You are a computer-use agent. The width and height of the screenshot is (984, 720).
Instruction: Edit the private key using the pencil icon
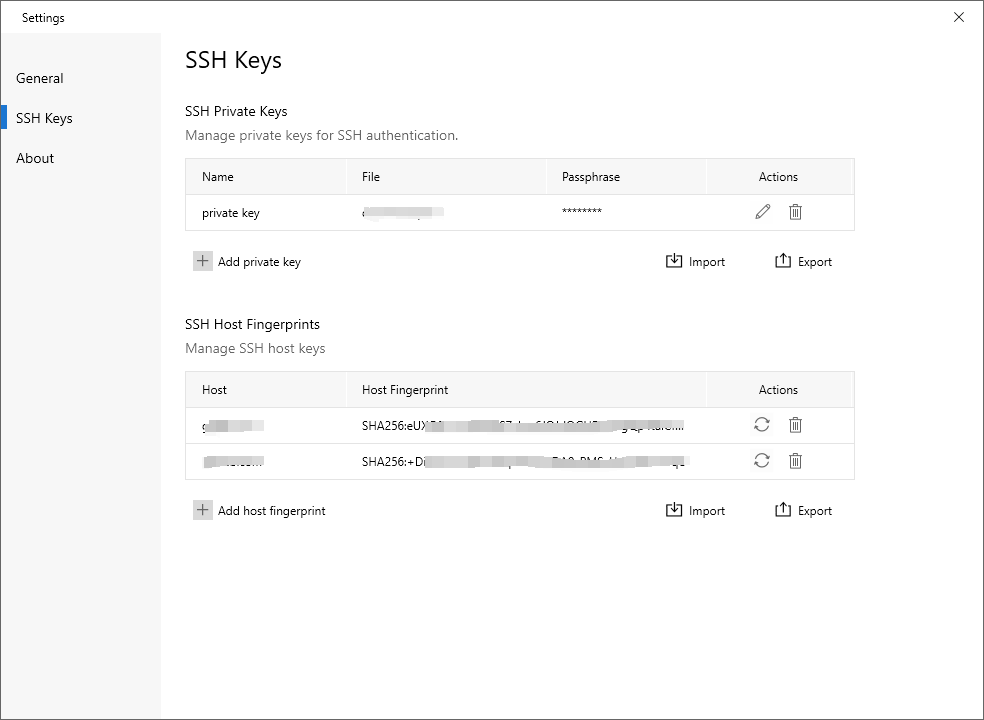(763, 212)
